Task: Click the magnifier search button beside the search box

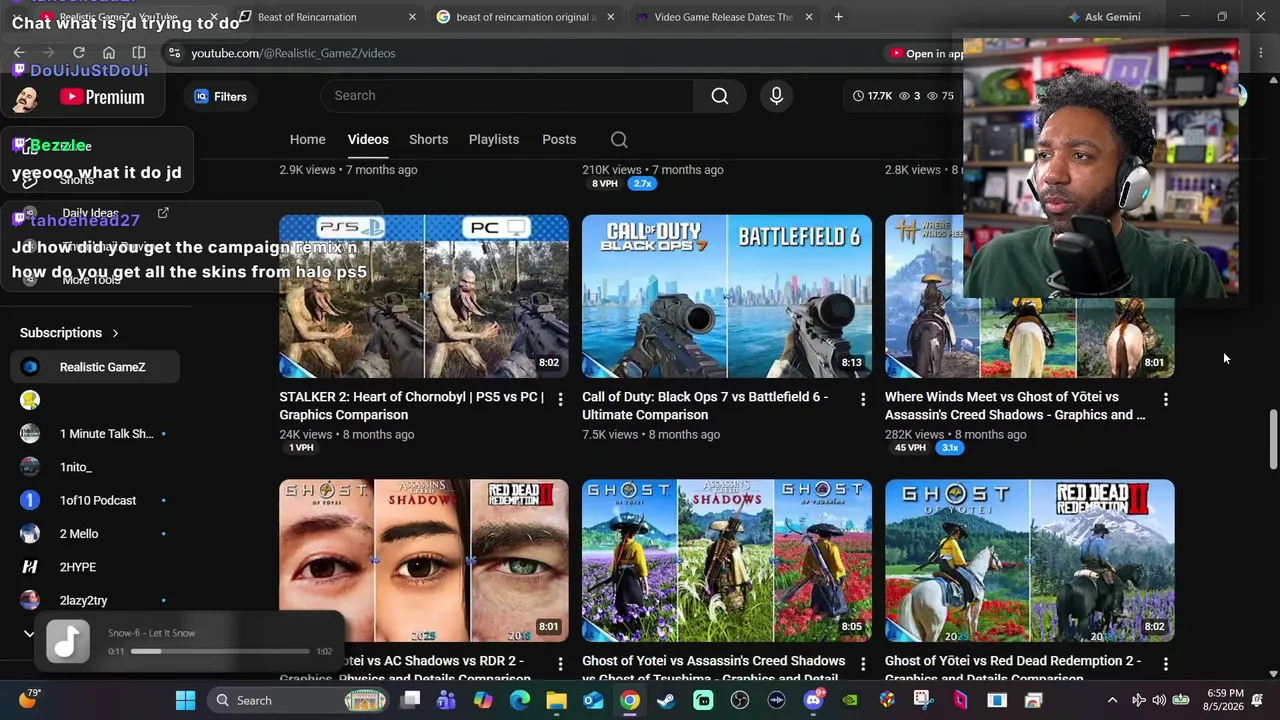Action: [720, 96]
